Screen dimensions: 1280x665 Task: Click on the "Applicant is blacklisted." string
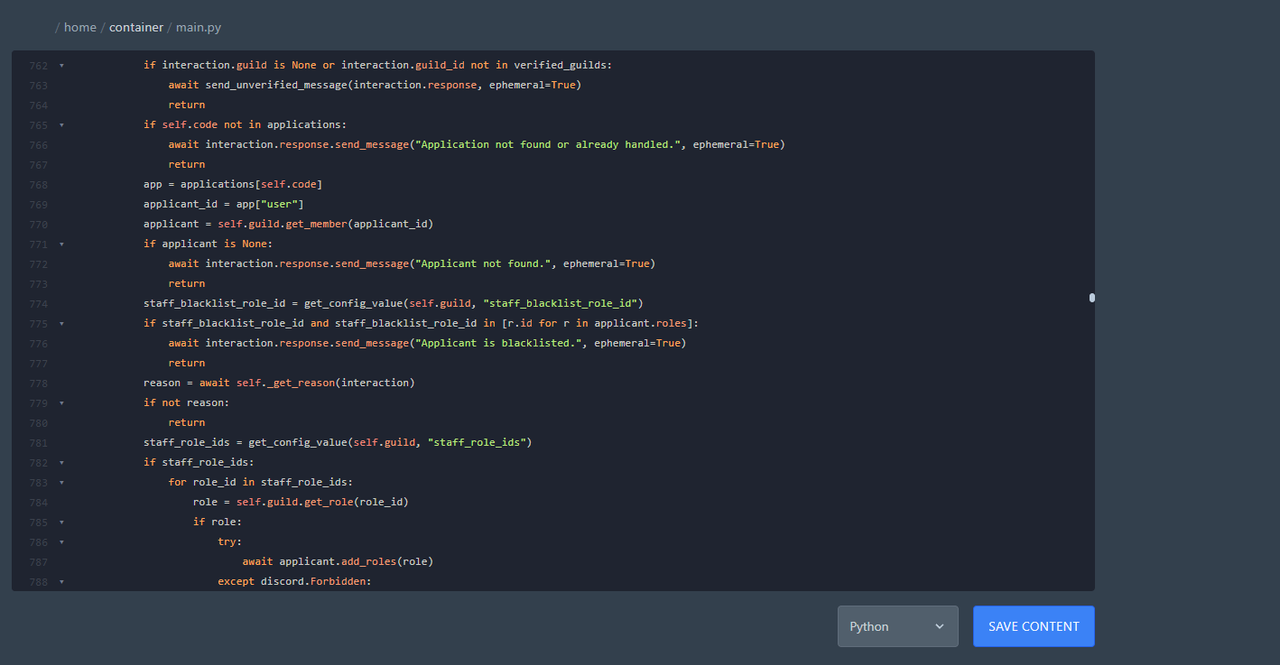pos(498,343)
